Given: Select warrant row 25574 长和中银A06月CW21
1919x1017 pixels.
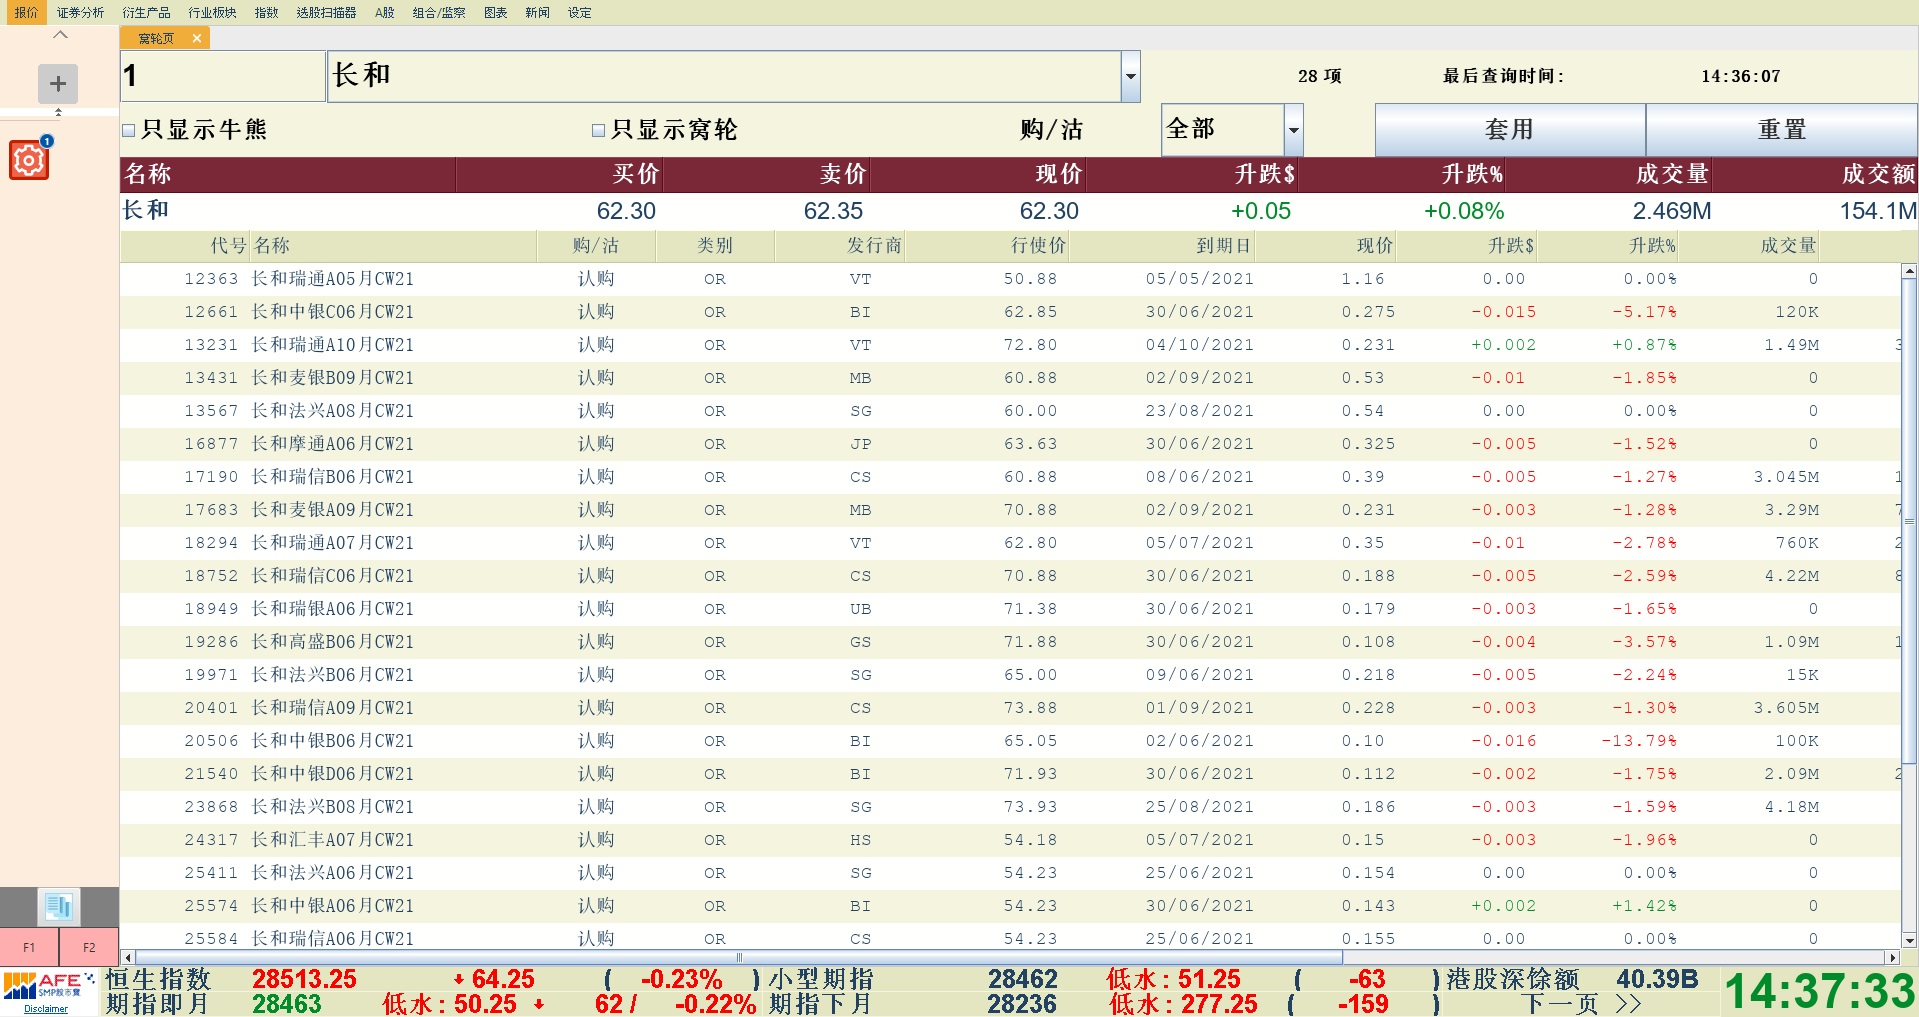Looking at the screenshot, I should click(x=1010, y=906).
